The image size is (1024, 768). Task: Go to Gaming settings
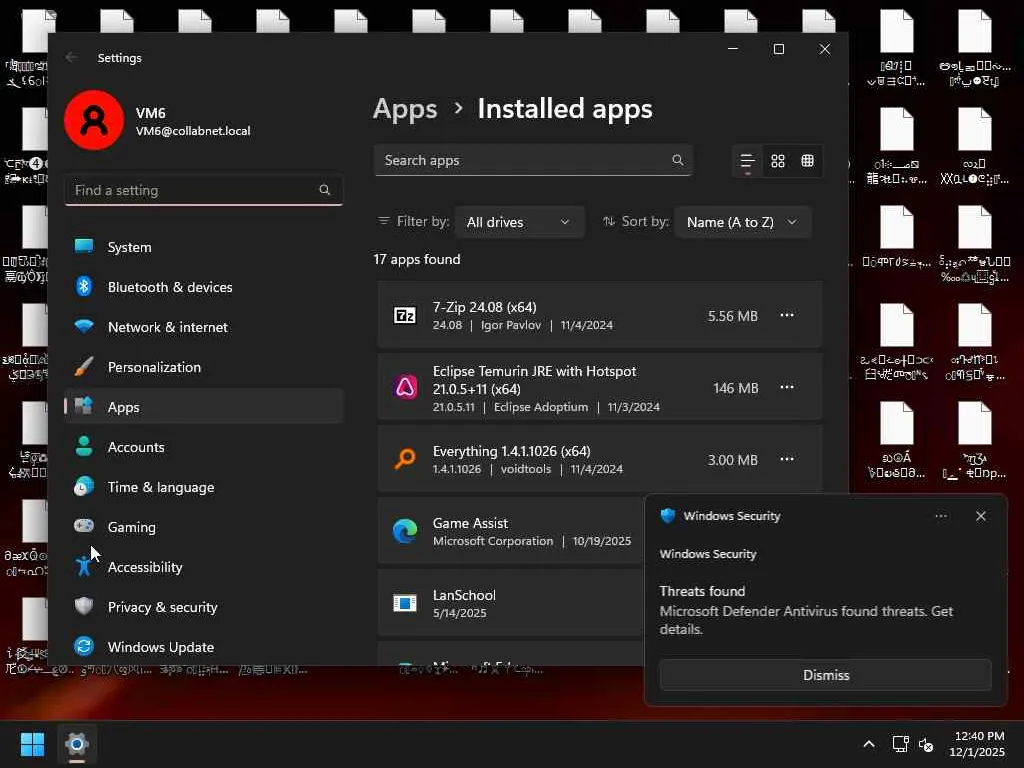pos(204,526)
